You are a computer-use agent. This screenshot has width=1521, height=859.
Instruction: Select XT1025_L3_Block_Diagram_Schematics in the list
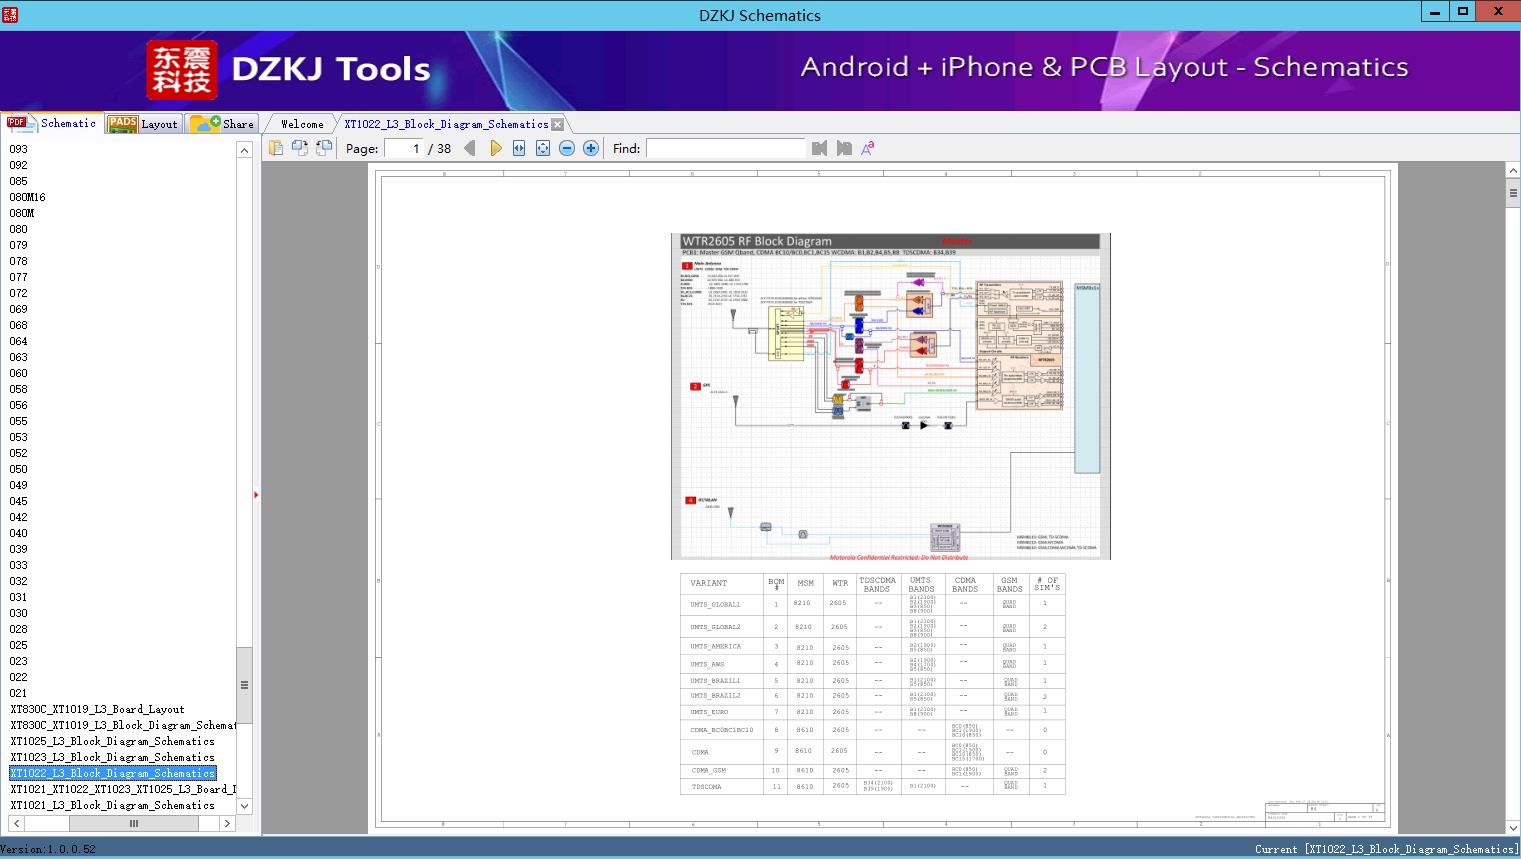(x=112, y=741)
